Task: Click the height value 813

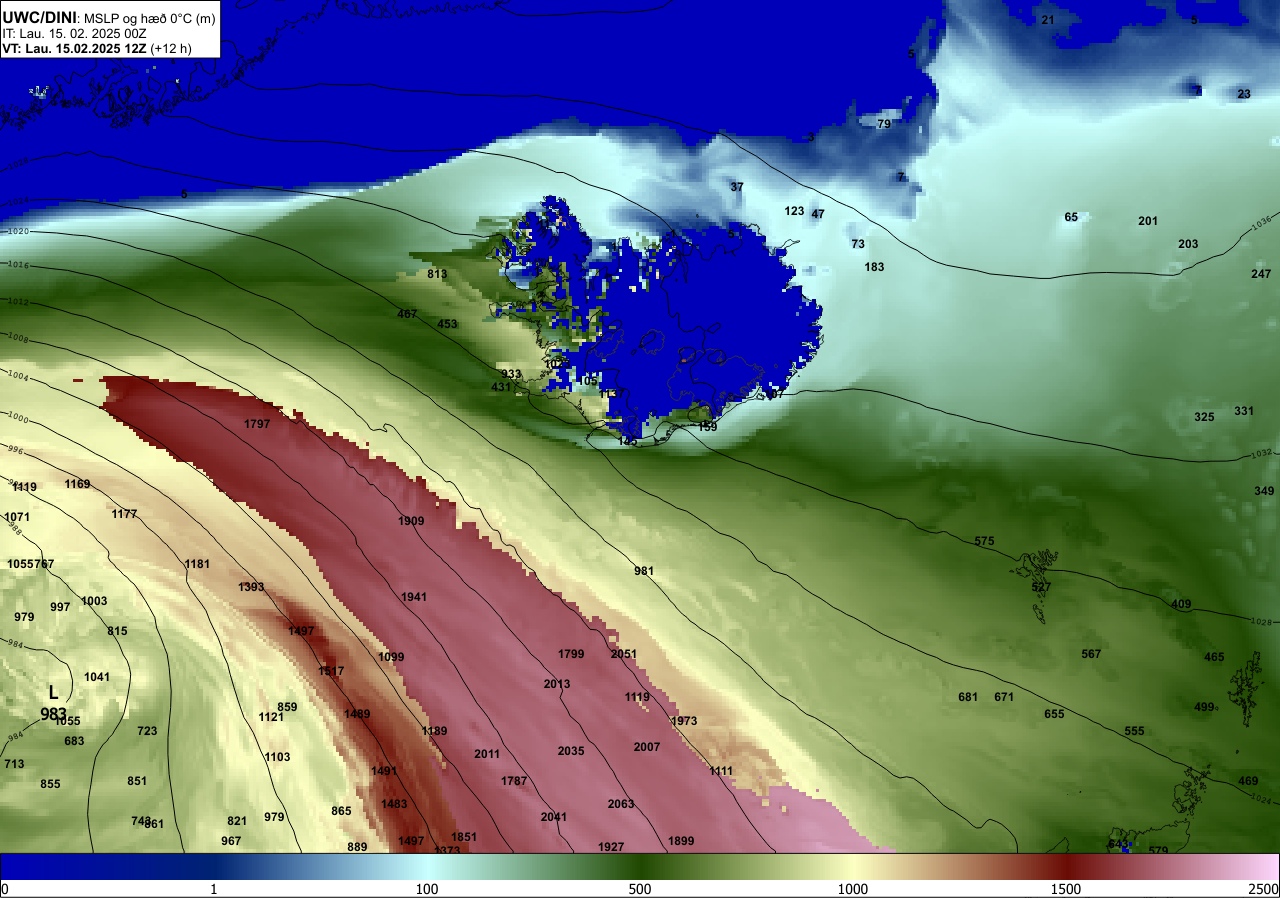Action: (437, 274)
